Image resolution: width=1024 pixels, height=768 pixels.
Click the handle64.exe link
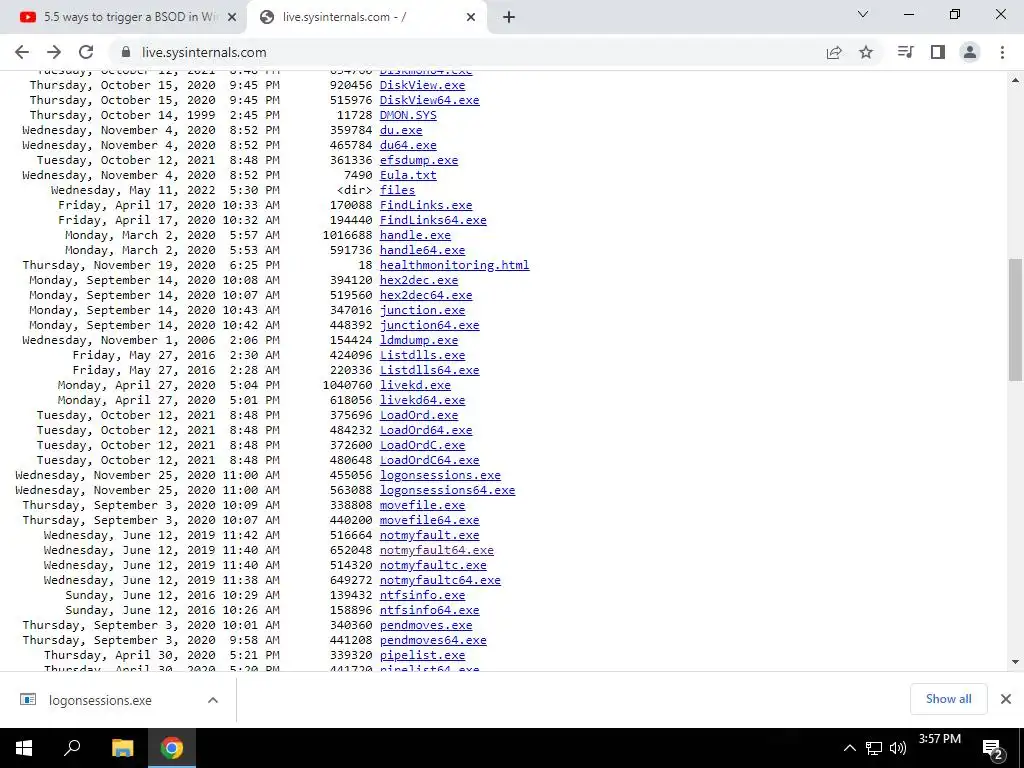pos(423,250)
